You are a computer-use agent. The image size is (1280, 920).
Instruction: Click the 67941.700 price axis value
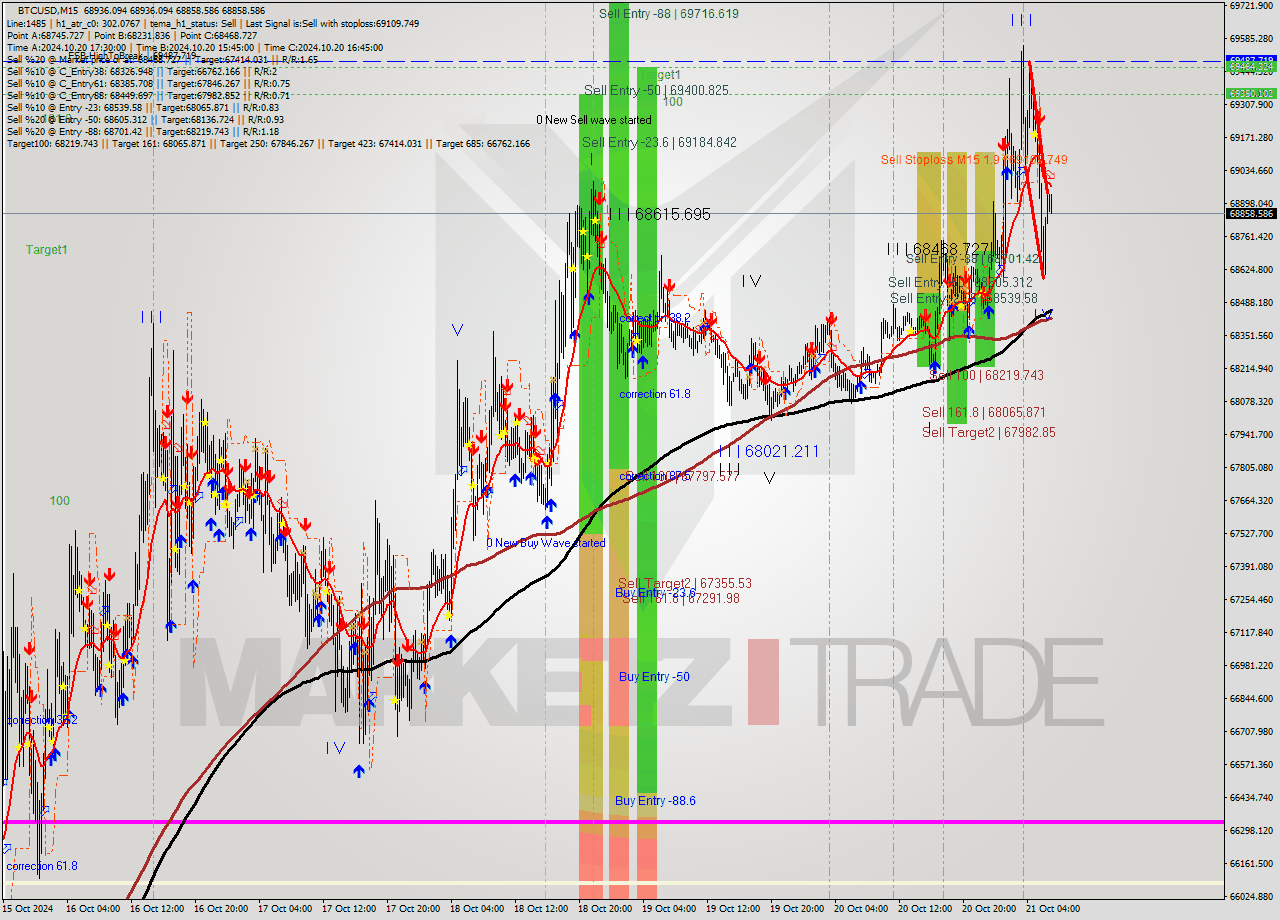(1251, 435)
